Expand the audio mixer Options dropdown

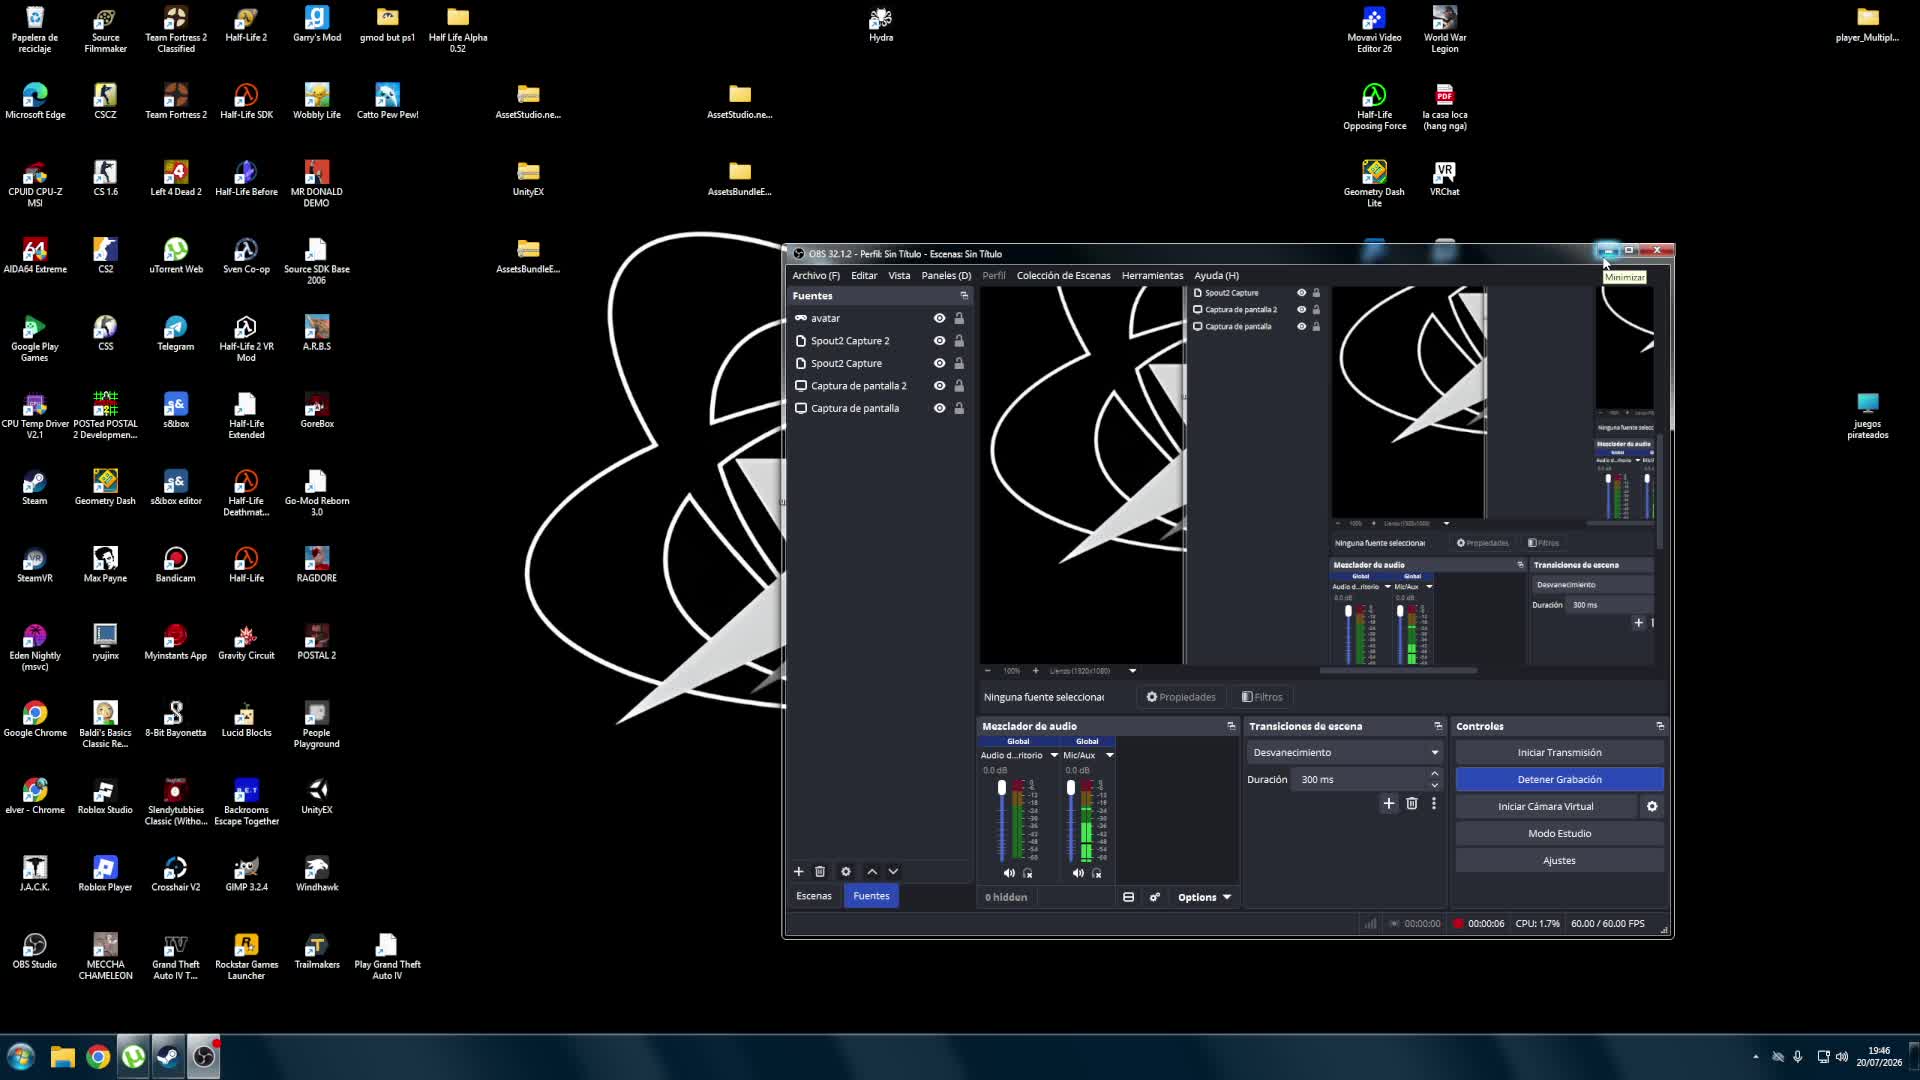pyautogui.click(x=1204, y=897)
